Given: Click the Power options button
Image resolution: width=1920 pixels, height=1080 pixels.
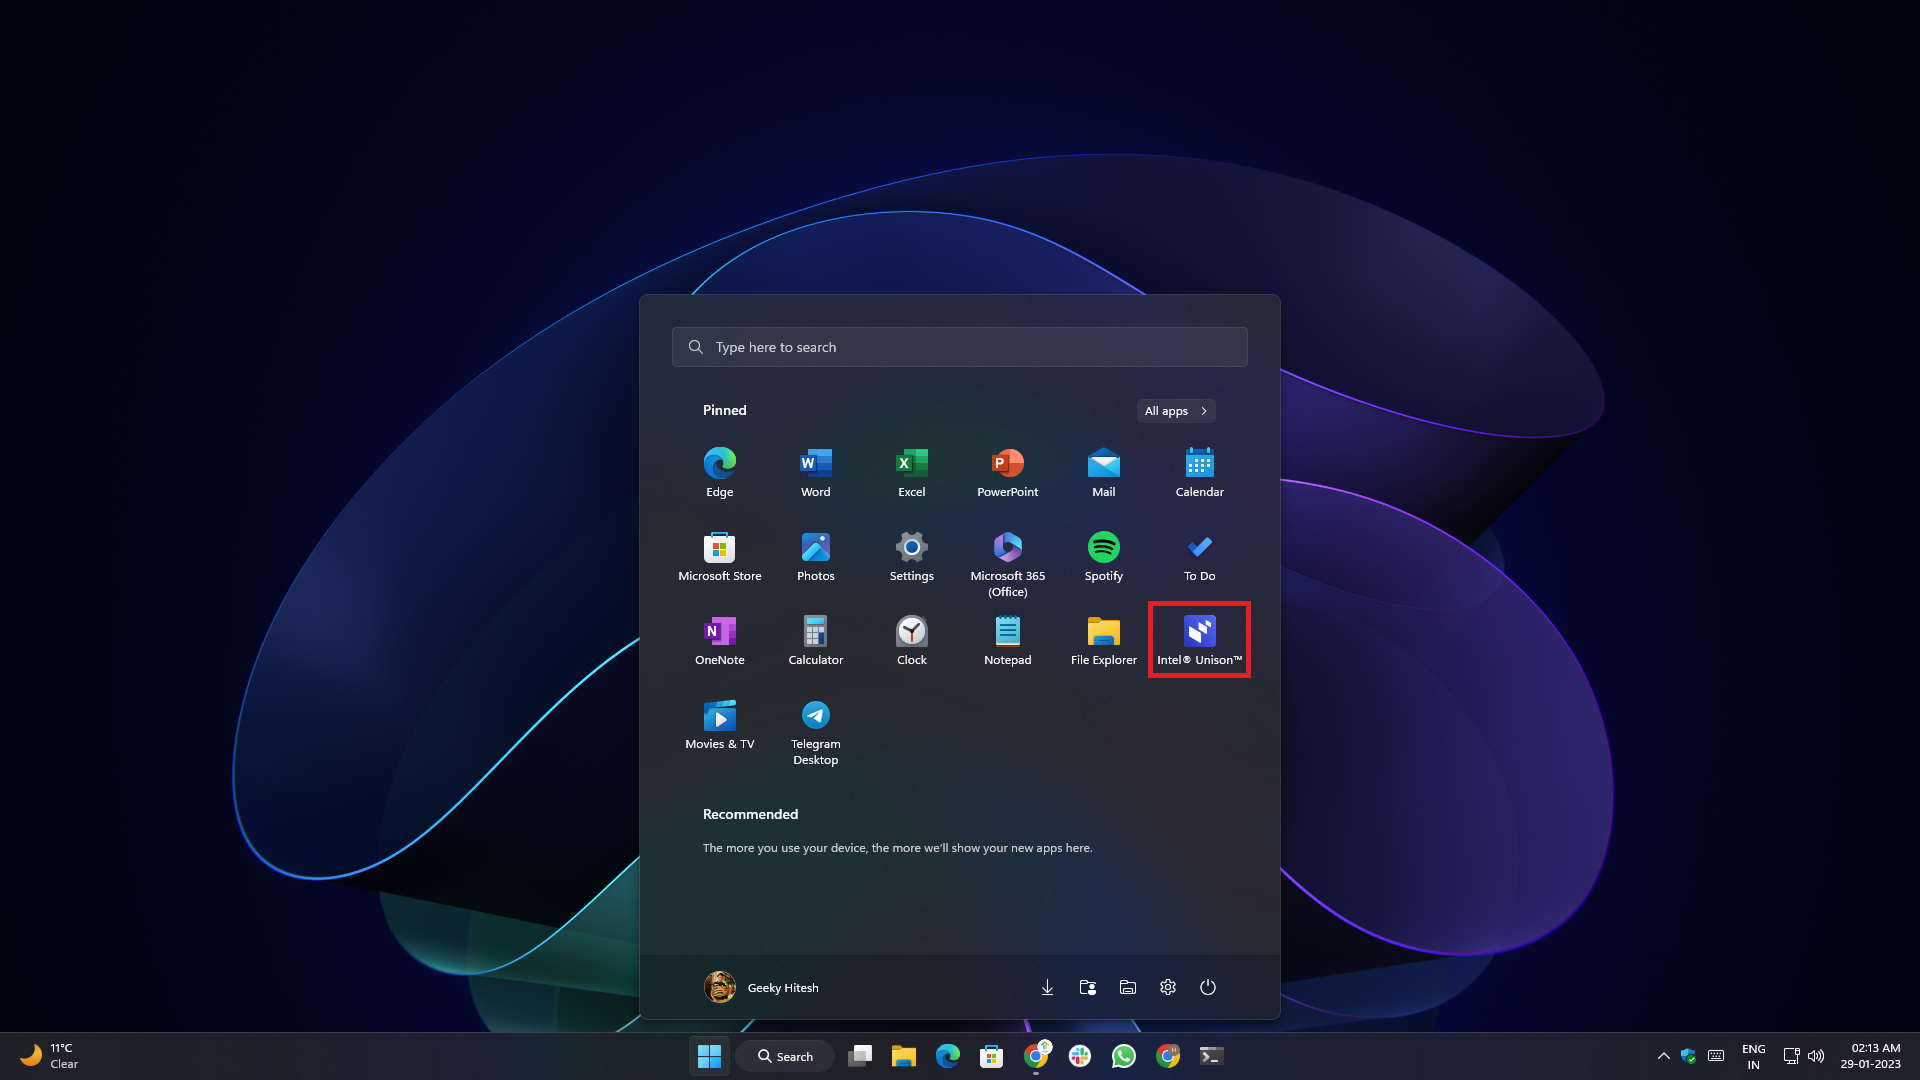Looking at the screenshot, I should 1208,986.
